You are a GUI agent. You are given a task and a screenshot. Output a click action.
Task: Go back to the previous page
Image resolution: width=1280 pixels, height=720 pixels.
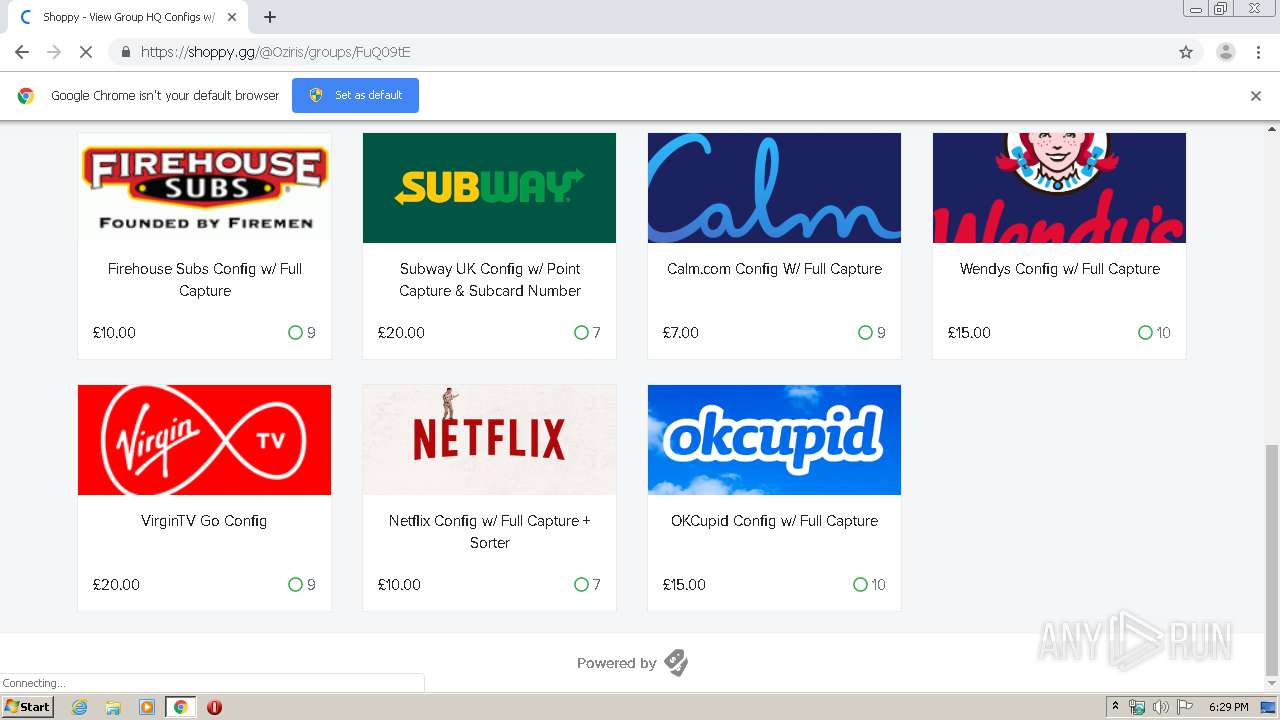pyautogui.click(x=22, y=52)
